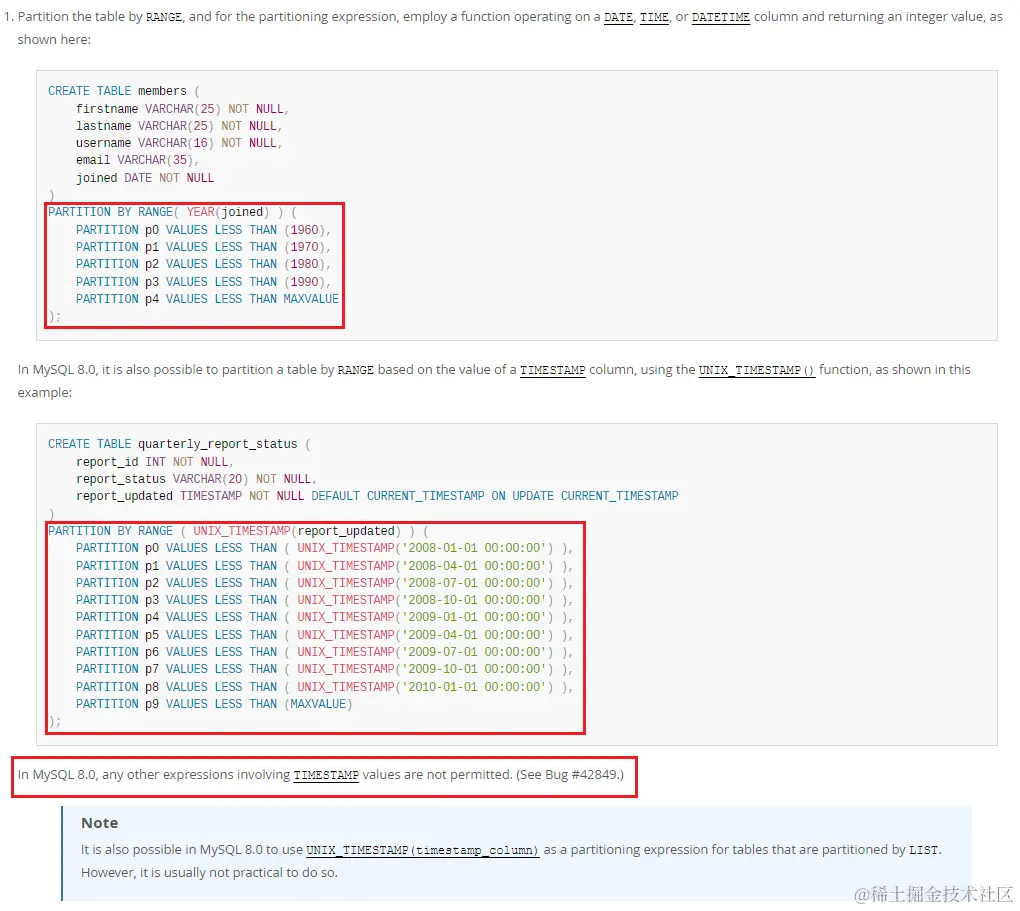Image resolution: width=1020 pixels, height=911 pixels.
Task: Click 'p4 VALUES LESS THAN MAXVALUE' line
Action: click(207, 299)
